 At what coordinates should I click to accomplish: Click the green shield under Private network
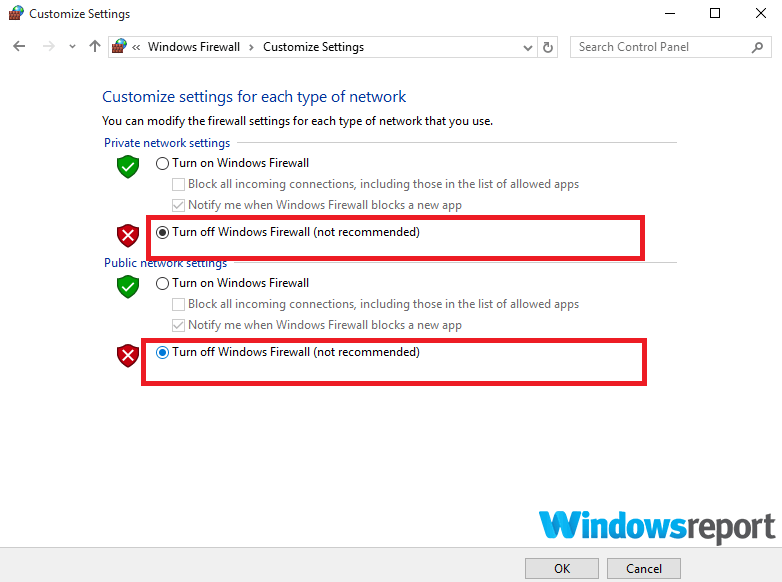click(128, 166)
